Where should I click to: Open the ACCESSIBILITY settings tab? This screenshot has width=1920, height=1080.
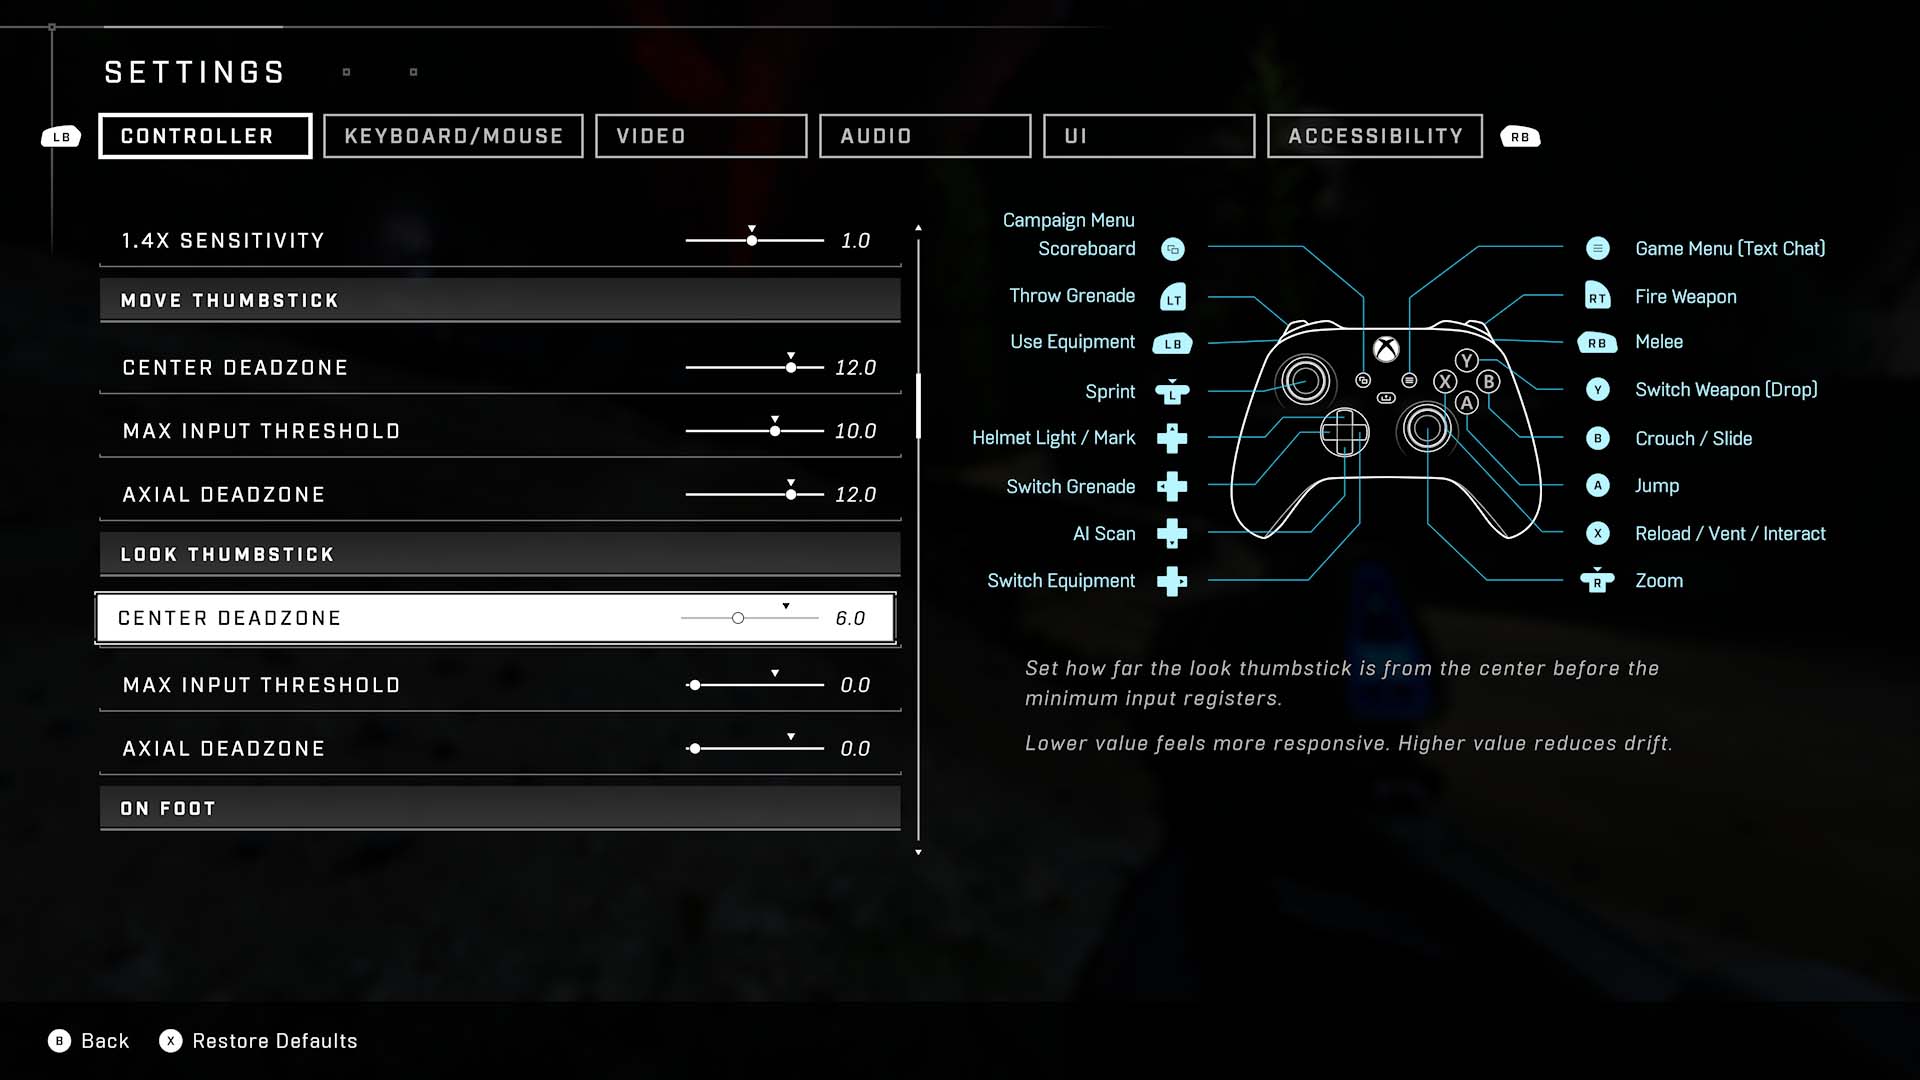(x=1375, y=136)
